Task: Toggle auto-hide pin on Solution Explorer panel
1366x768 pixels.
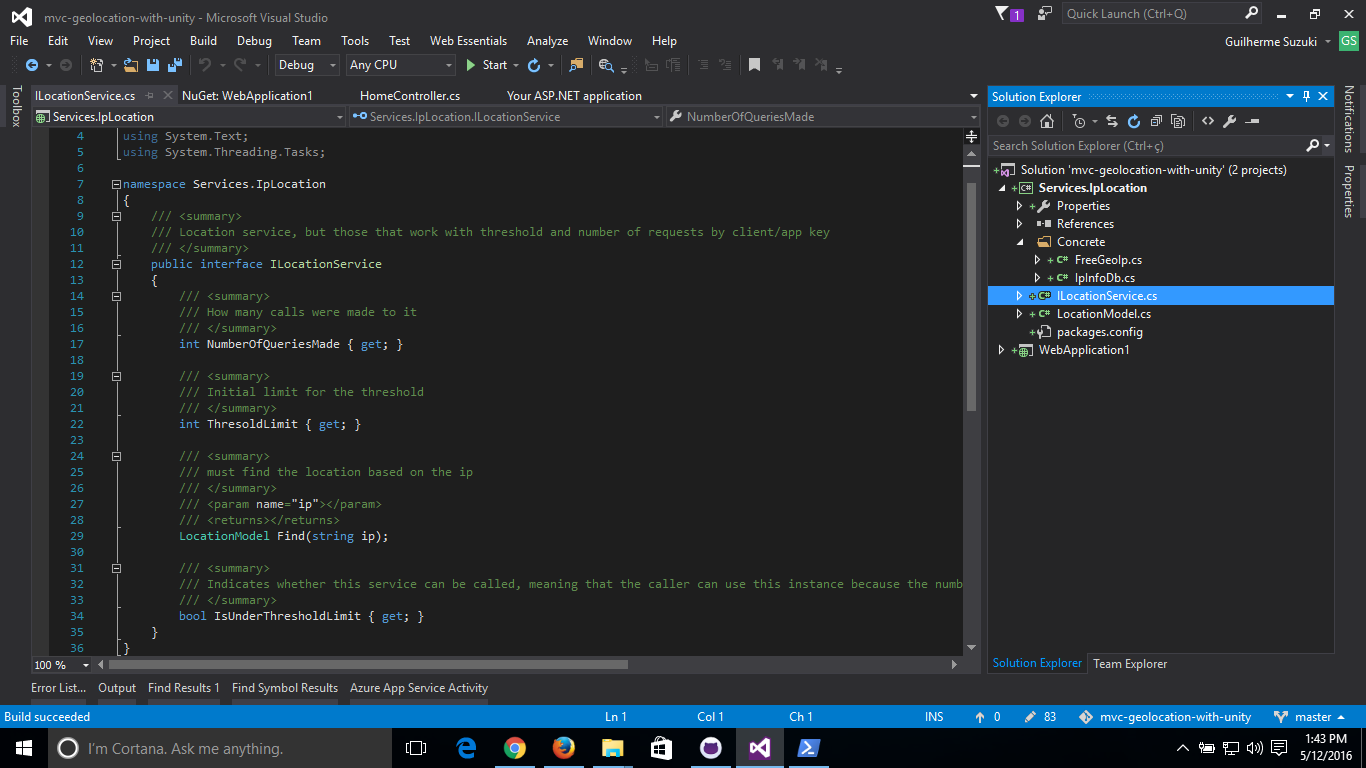Action: 1306,96
